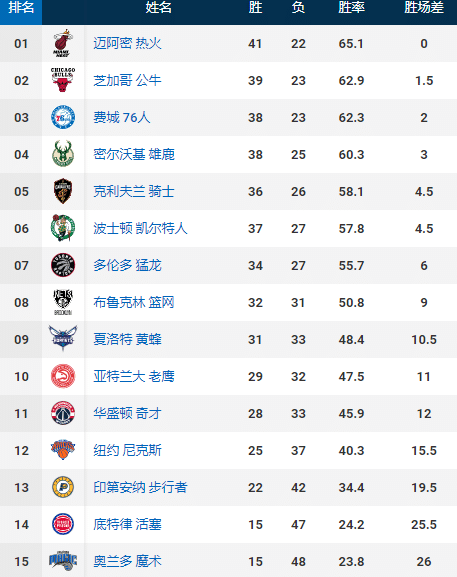Open the 底特律 活塞 team link
The height and width of the screenshot is (577, 457).
tap(127, 524)
